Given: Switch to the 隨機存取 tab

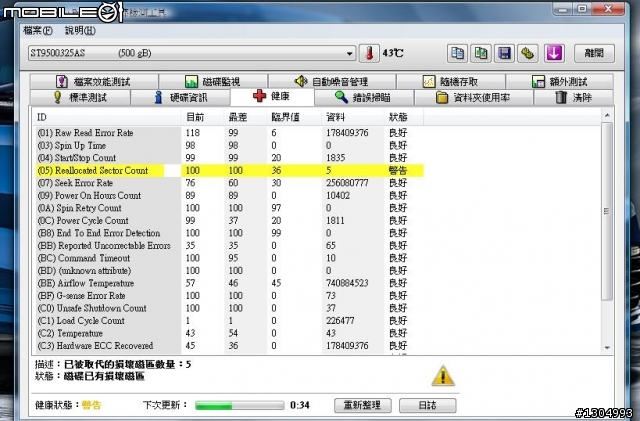Looking at the screenshot, I should 451,82.
